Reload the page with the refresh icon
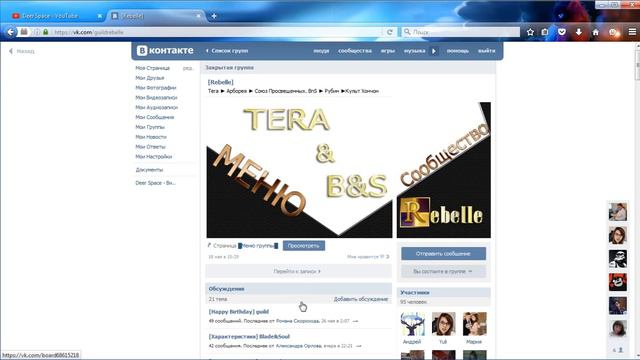 tap(389, 32)
